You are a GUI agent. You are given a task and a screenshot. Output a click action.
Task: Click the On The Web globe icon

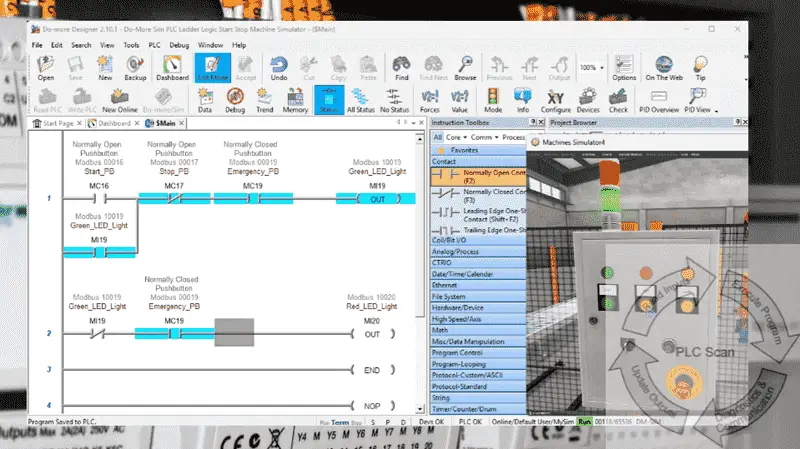[x=664, y=68]
